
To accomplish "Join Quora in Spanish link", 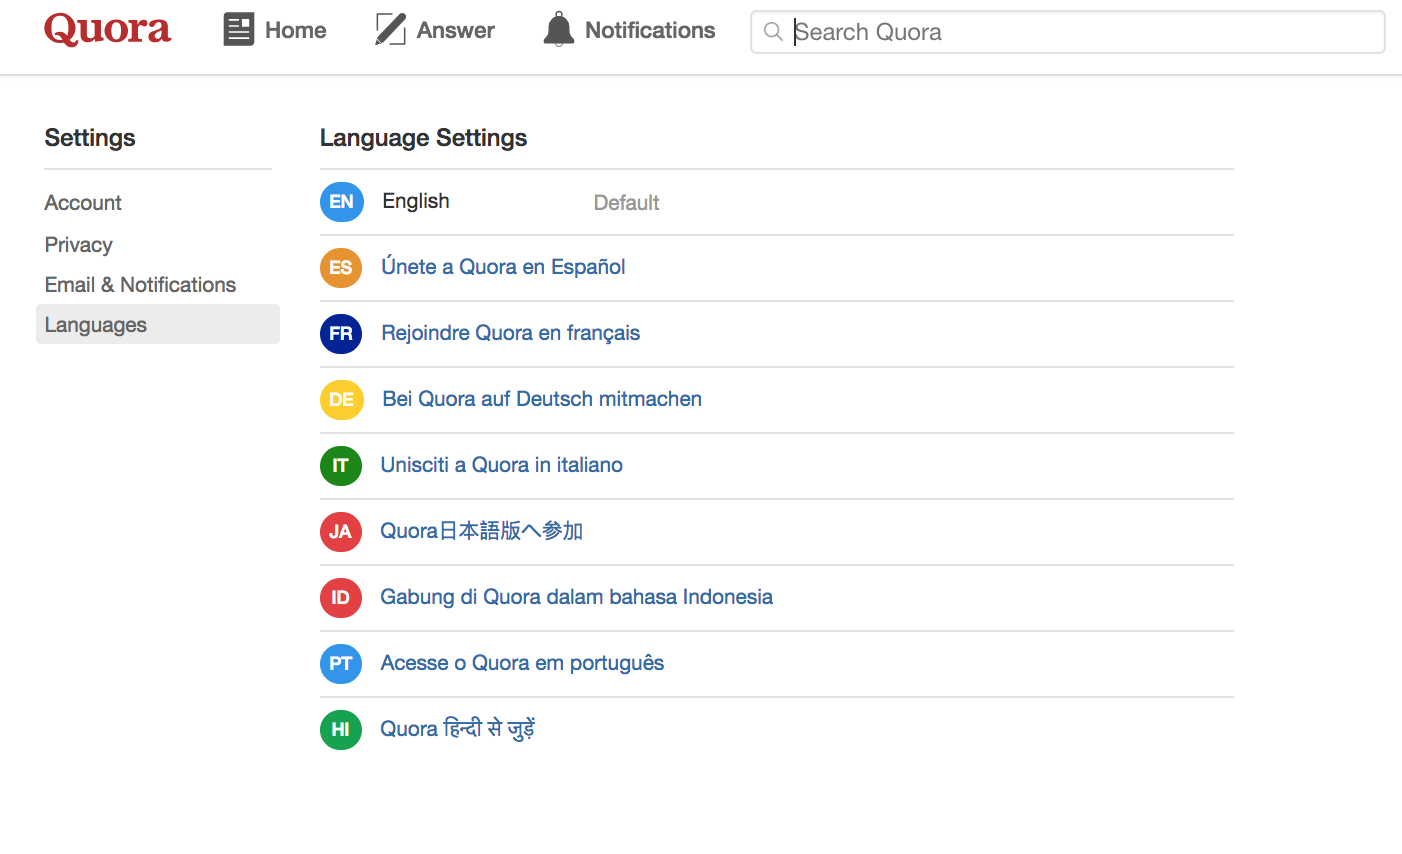I will (503, 267).
